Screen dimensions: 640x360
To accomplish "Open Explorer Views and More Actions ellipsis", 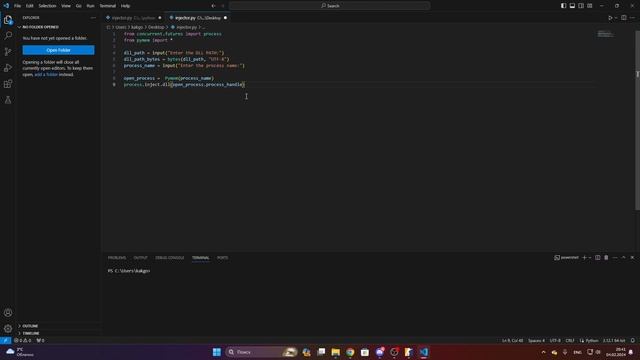I will [x=93, y=18].
